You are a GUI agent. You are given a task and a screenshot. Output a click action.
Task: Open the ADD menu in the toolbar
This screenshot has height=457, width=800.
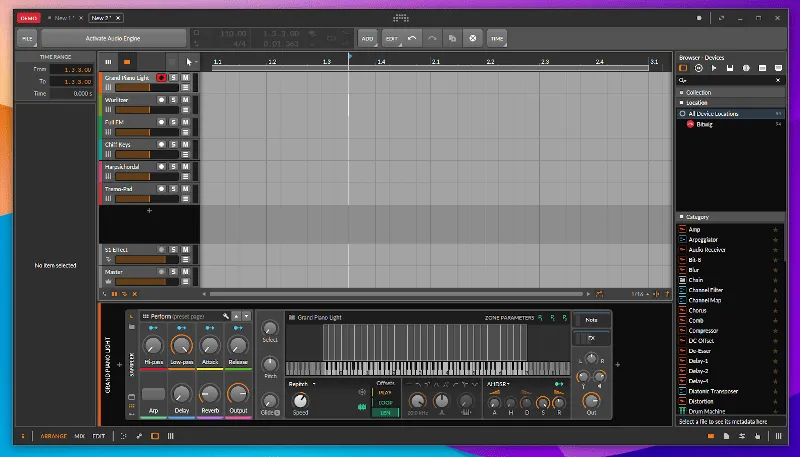(367, 37)
